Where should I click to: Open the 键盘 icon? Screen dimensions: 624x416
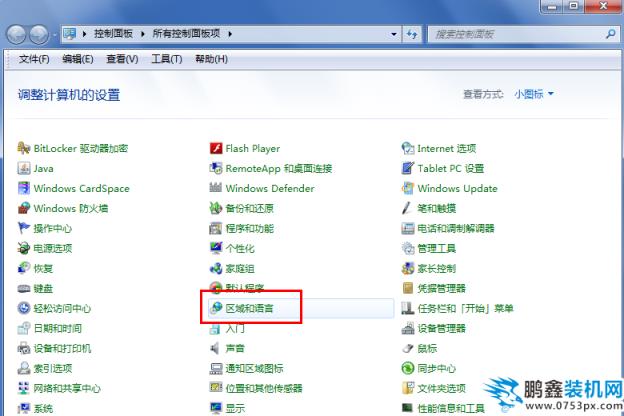click(24, 288)
